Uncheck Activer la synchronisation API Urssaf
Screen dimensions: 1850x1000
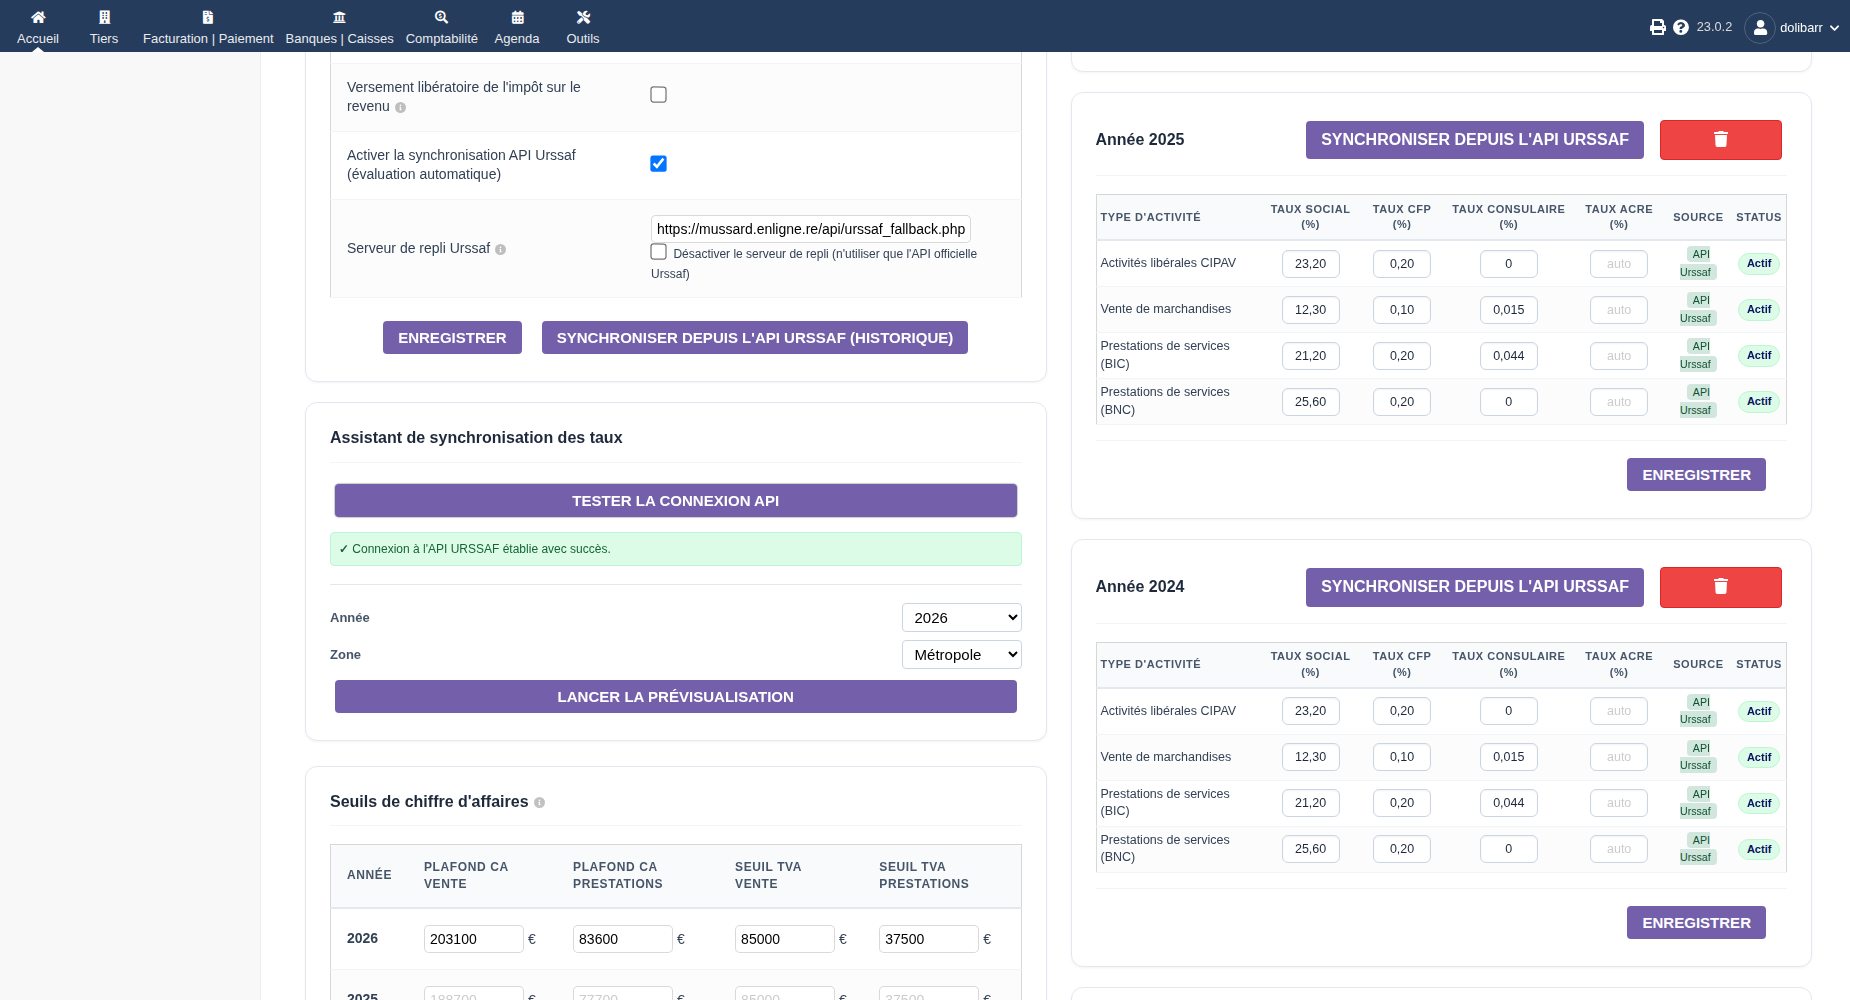(x=658, y=163)
